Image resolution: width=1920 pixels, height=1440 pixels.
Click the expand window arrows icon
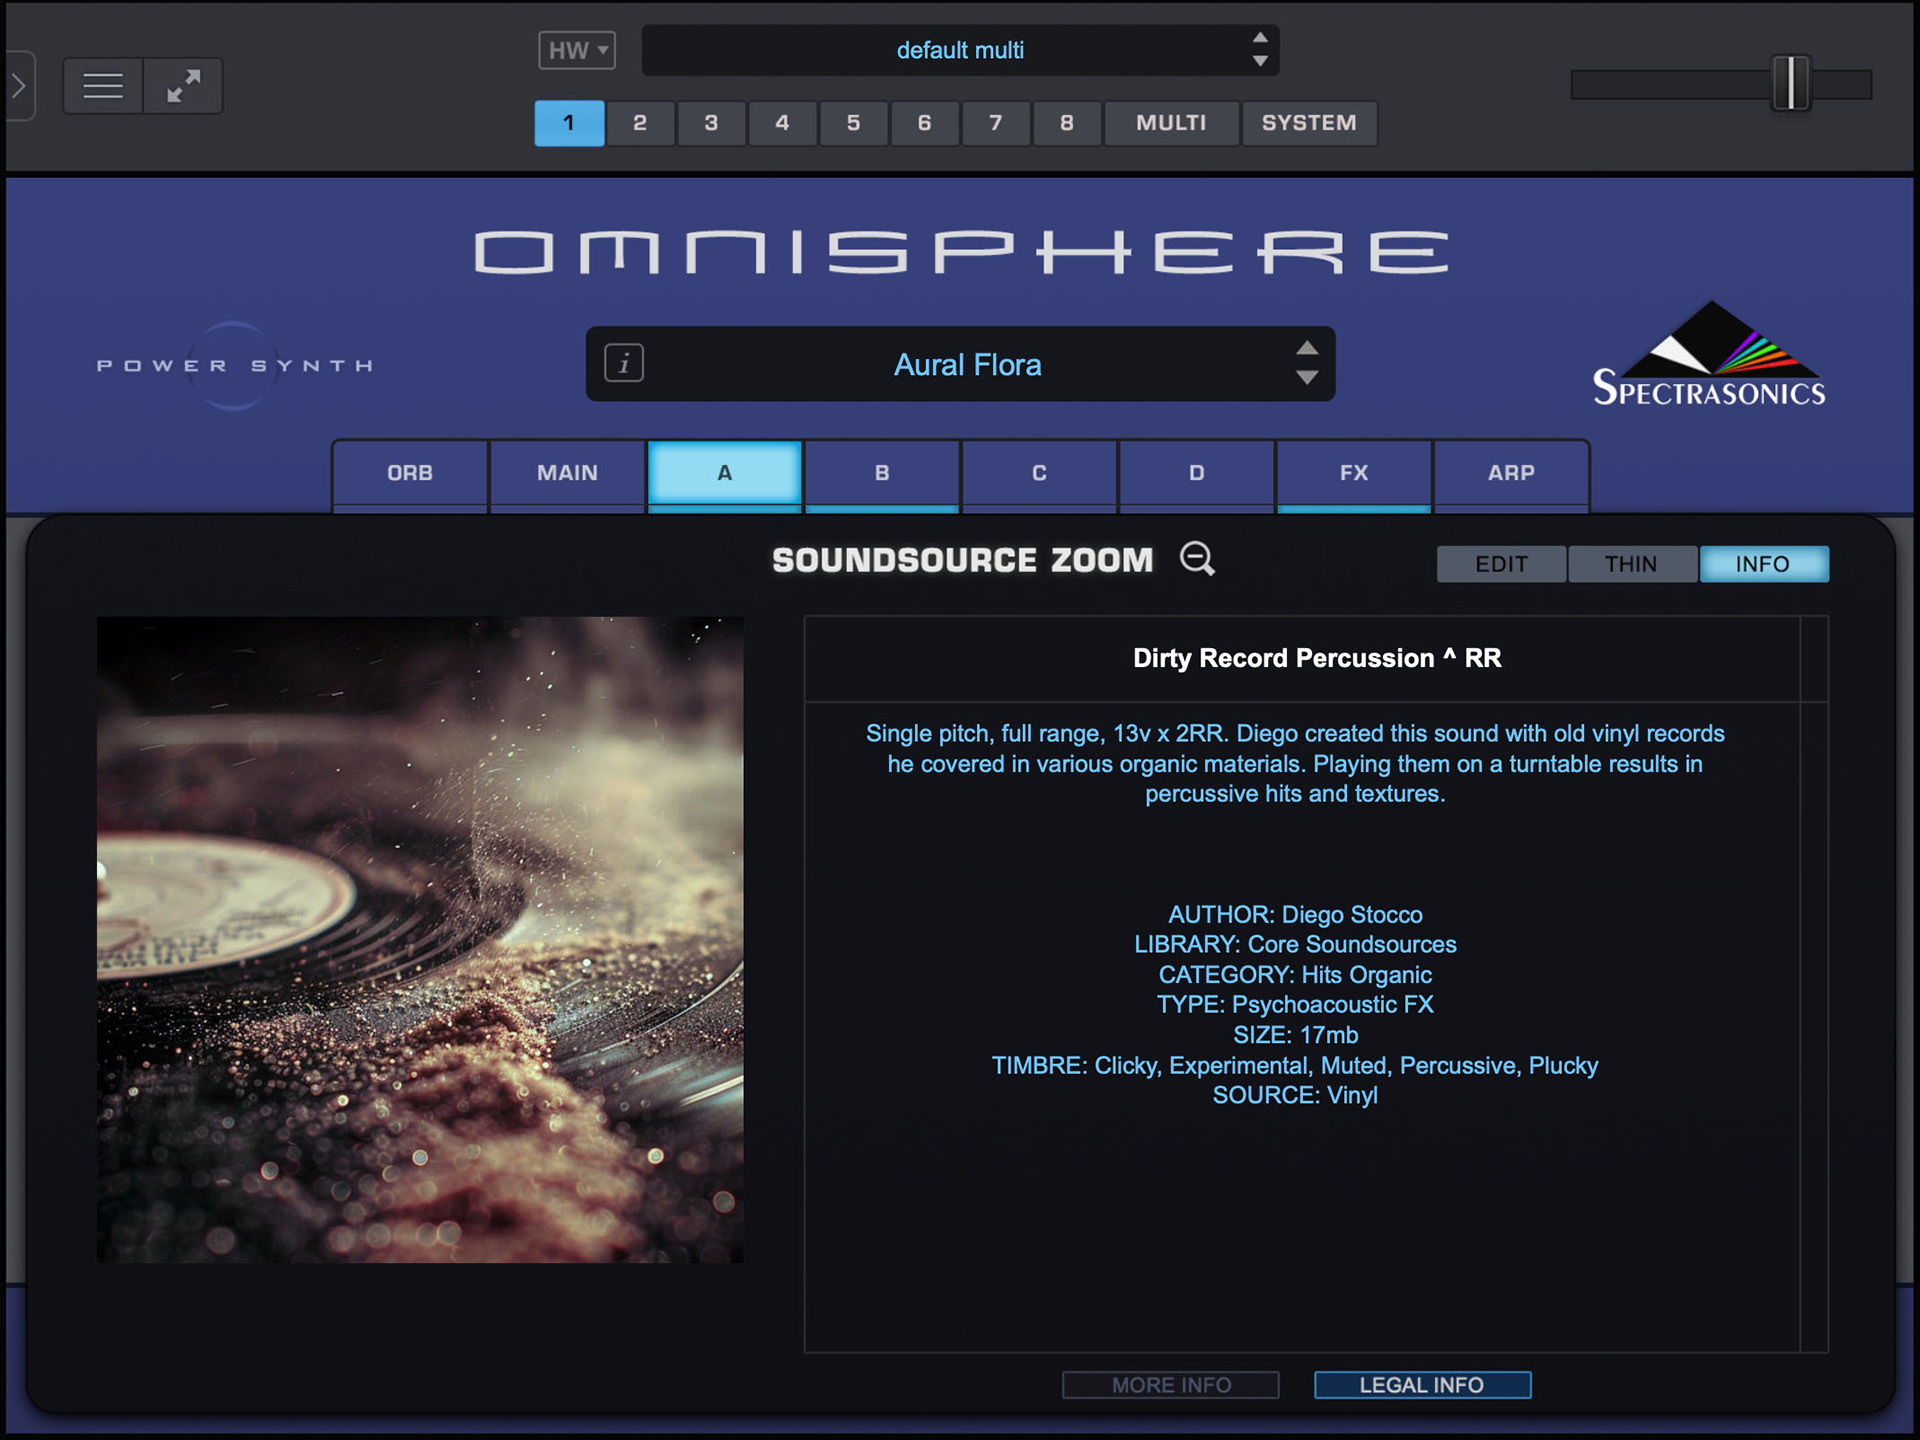(x=183, y=86)
